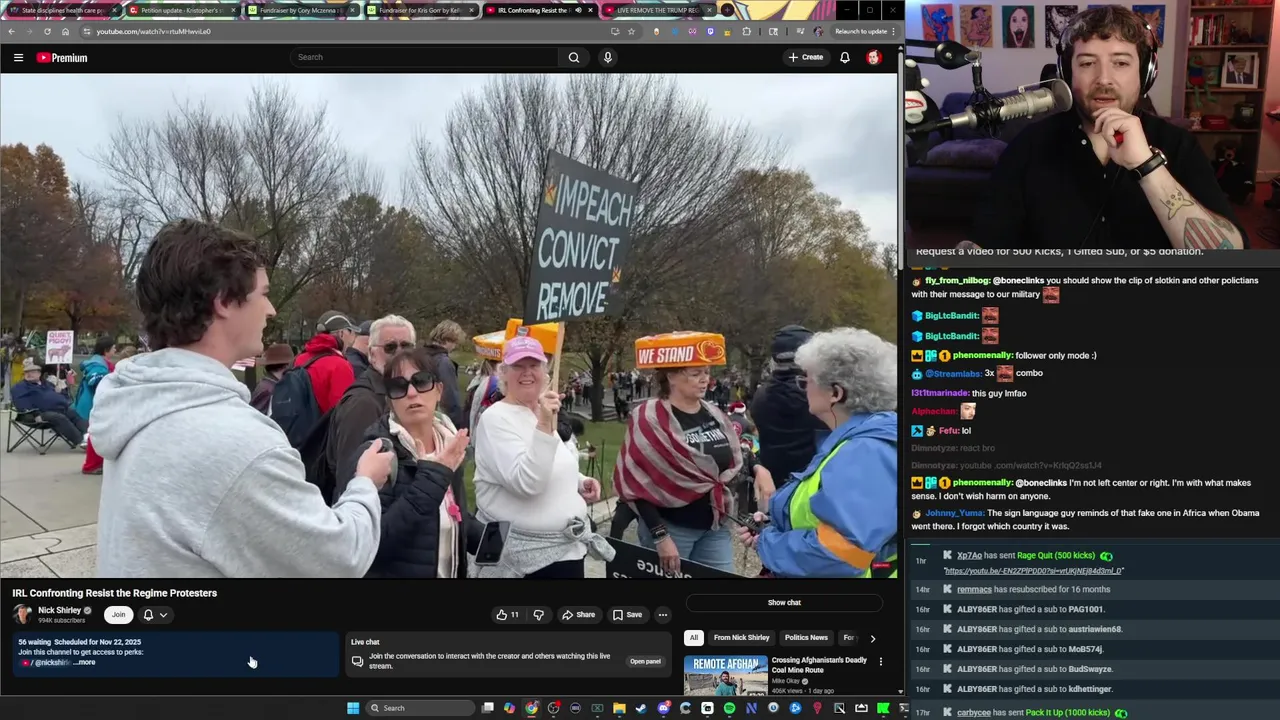Click username fly_from_nilbog in chat
The height and width of the screenshot is (720, 1280).
pos(957,281)
